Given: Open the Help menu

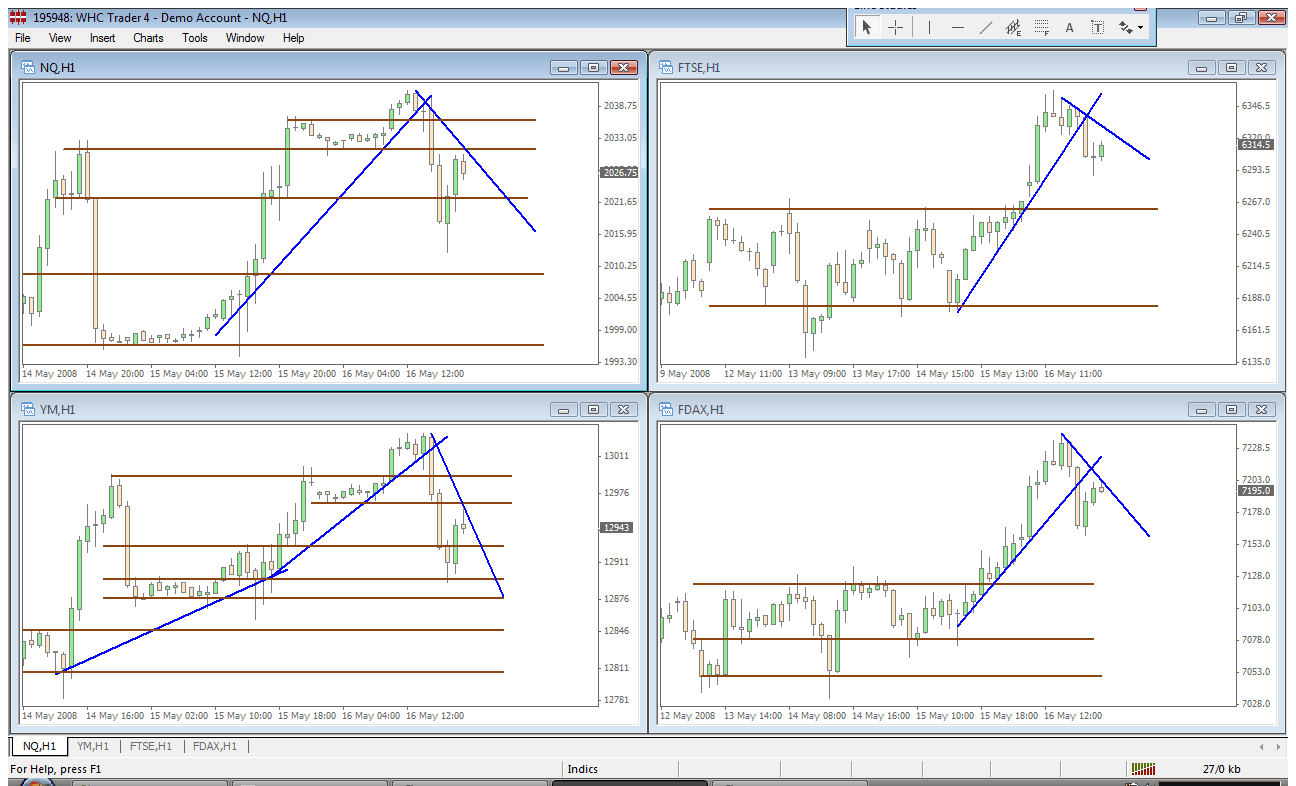Looking at the screenshot, I should click(x=293, y=38).
